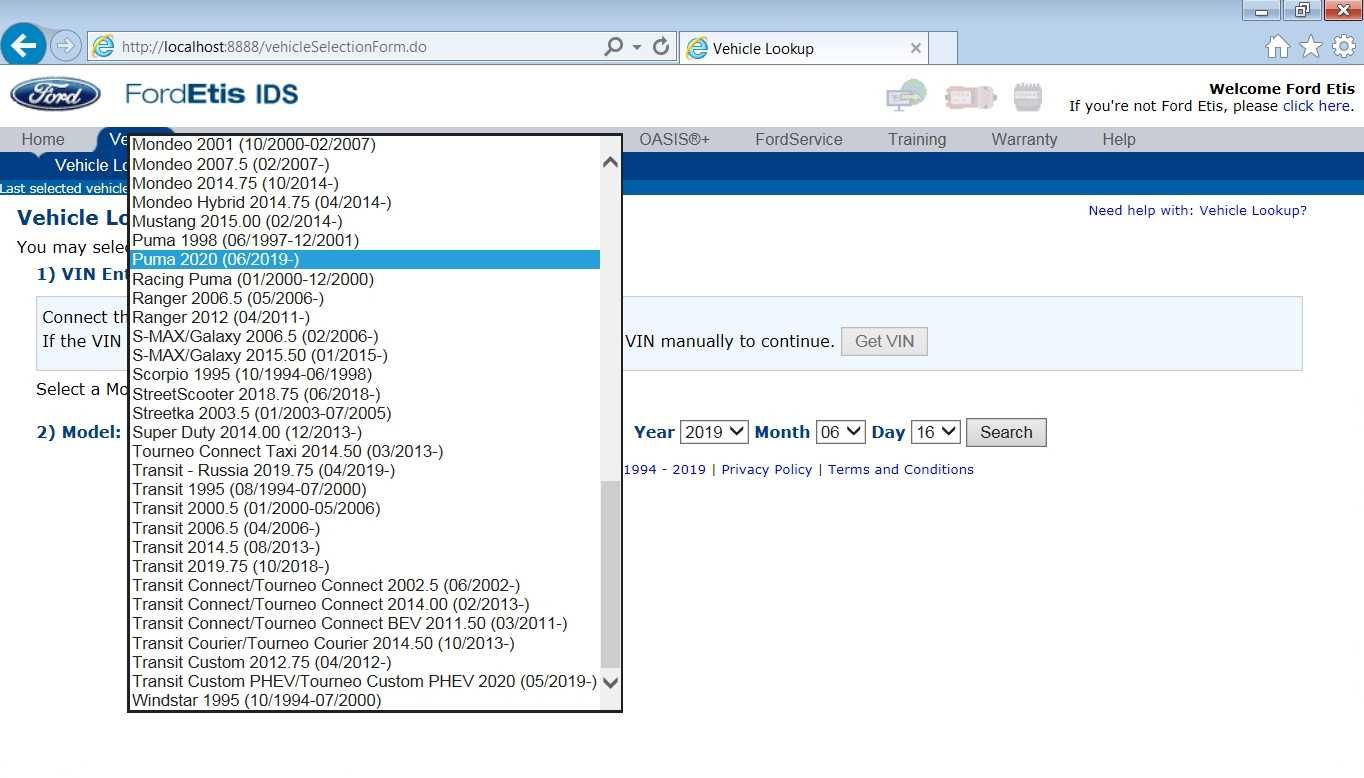Open the Privacy Policy link
1364x778 pixels.
point(767,469)
